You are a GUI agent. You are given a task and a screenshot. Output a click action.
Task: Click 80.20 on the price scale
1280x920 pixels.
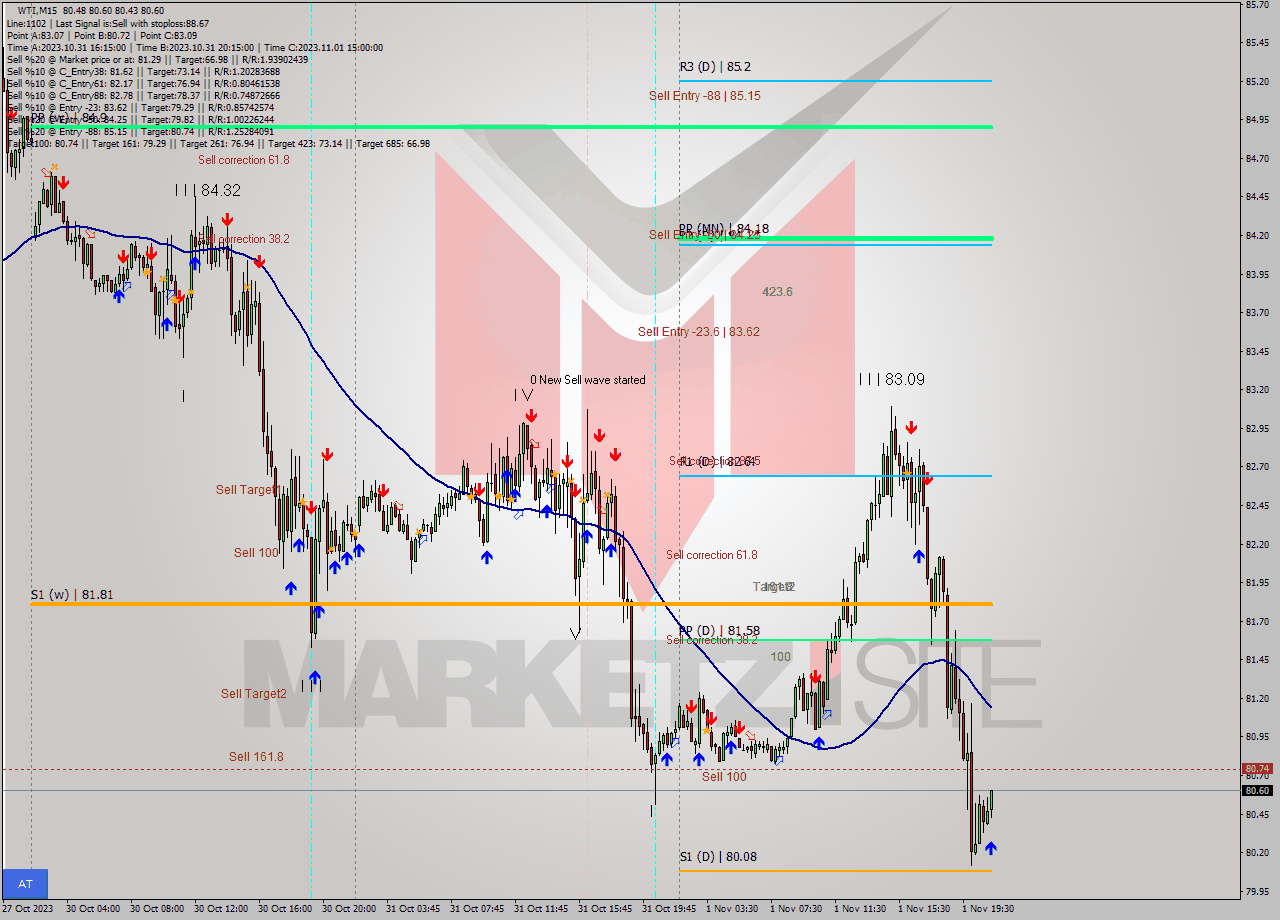pyautogui.click(x=1257, y=852)
